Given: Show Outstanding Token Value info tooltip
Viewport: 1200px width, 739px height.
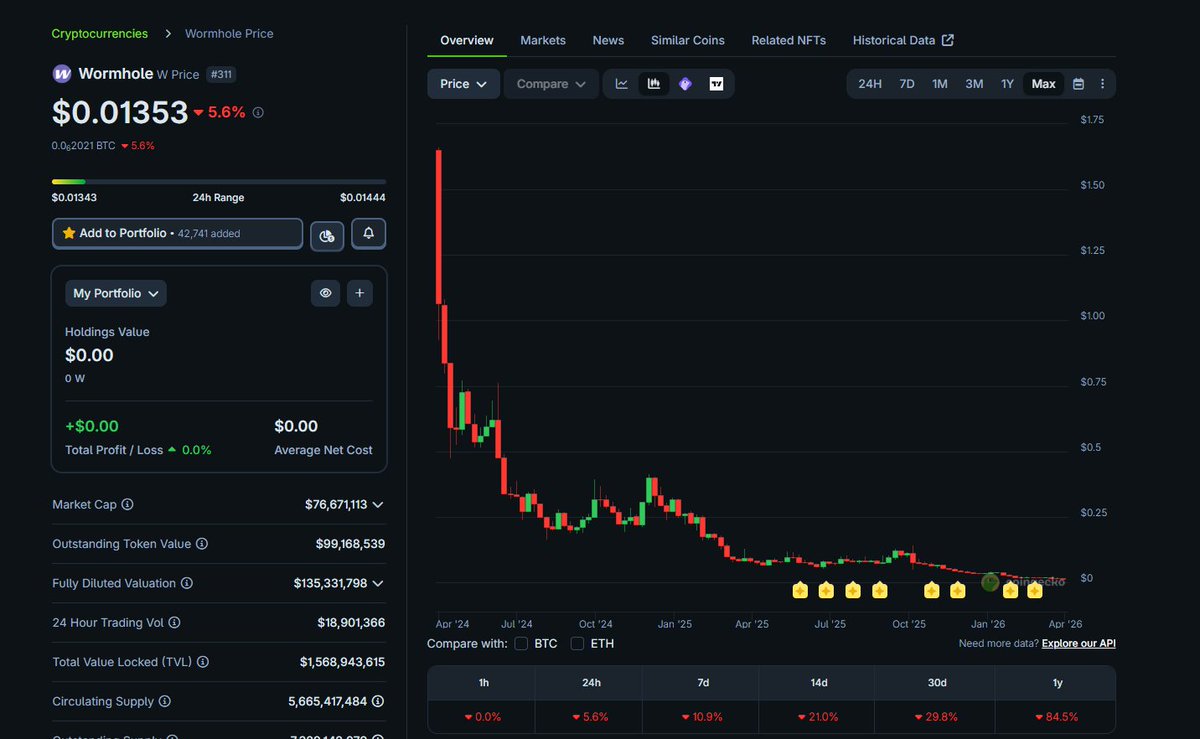Looking at the screenshot, I should coord(202,544).
